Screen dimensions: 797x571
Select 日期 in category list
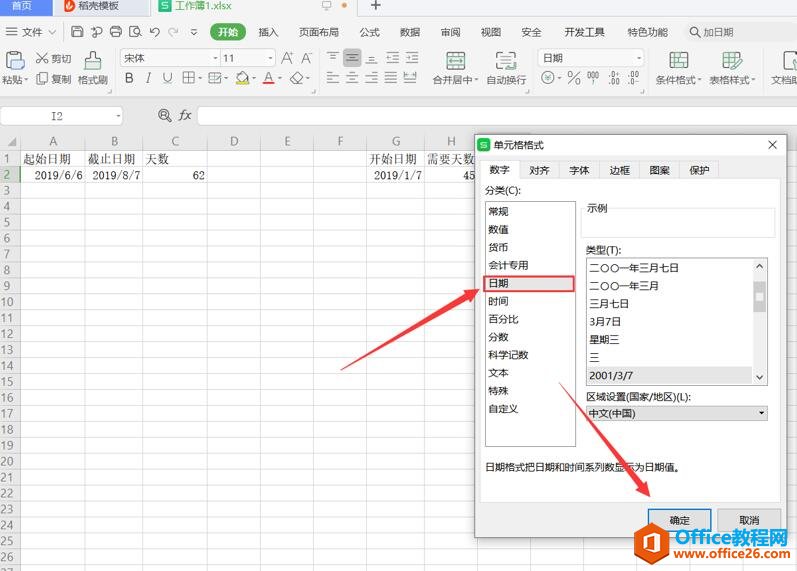pos(529,283)
